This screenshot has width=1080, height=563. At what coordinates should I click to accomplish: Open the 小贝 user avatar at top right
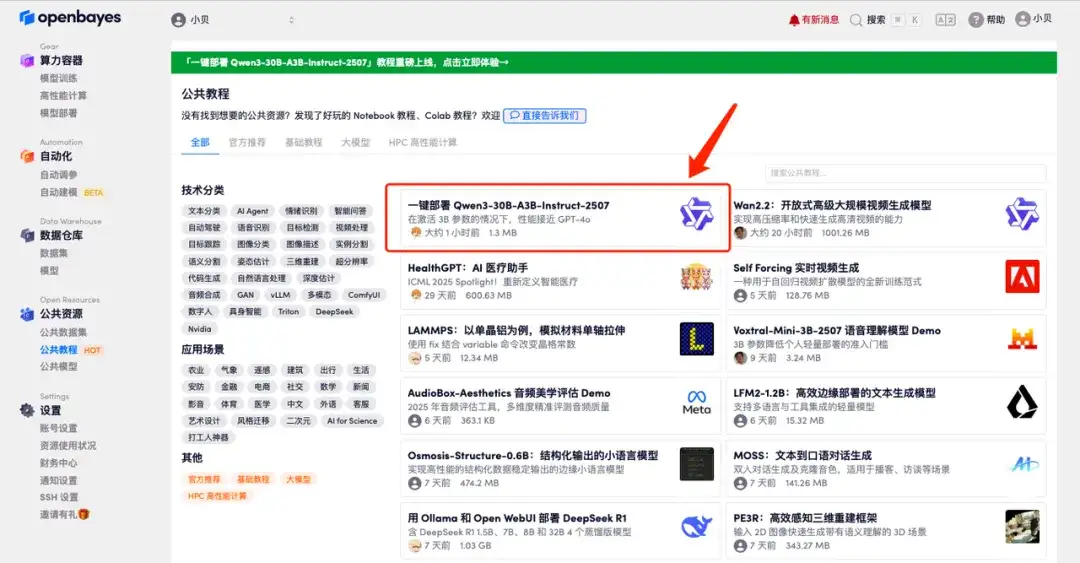pos(1023,19)
